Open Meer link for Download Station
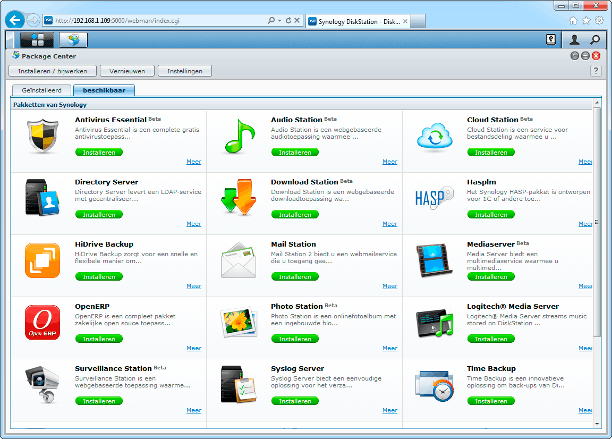The image size is (612, 439). (x=390, y=224)
